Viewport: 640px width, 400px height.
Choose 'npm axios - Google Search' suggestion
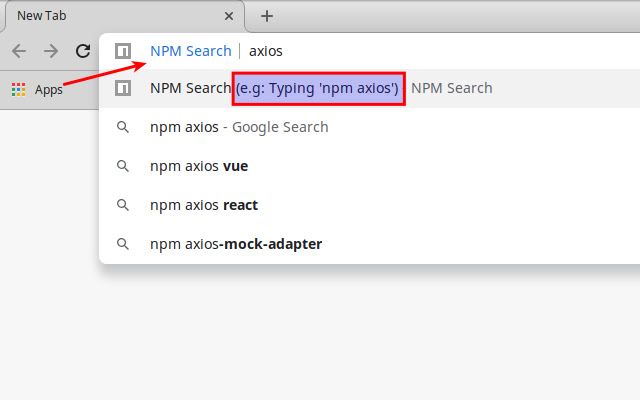[x=369, y=127]
